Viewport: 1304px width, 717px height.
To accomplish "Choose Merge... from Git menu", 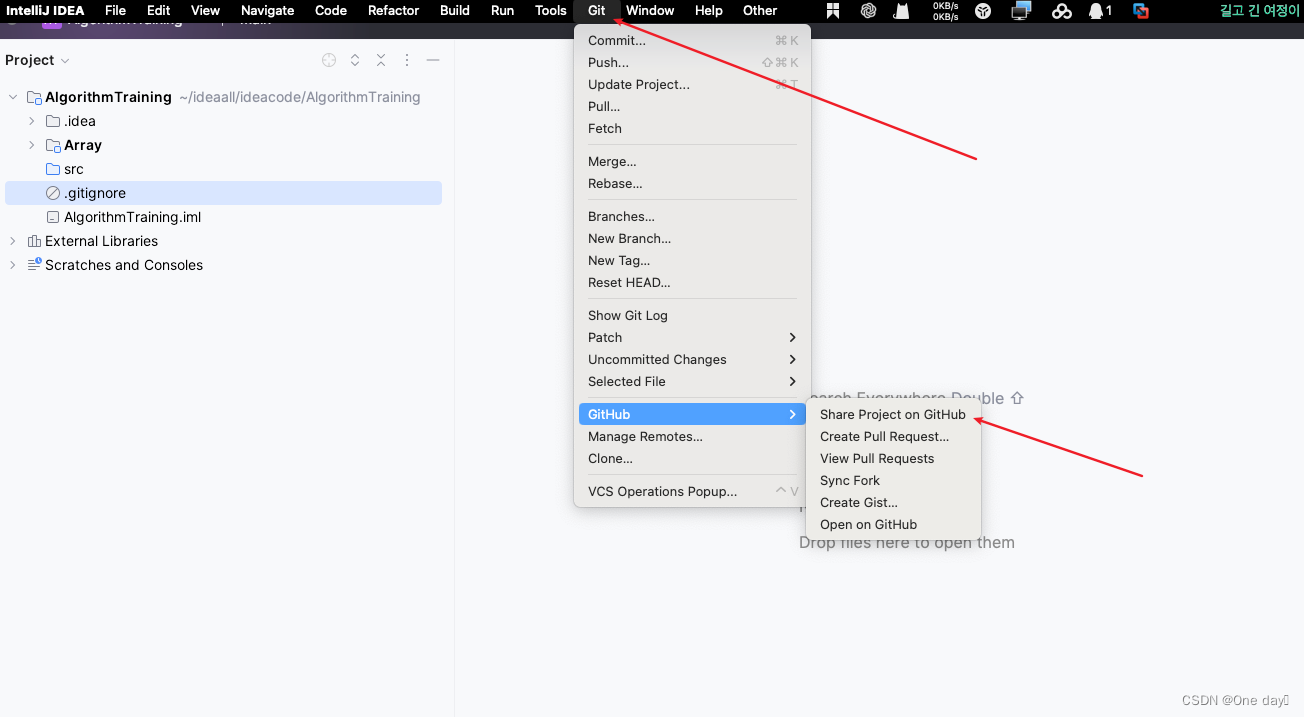I will [692, 162].
